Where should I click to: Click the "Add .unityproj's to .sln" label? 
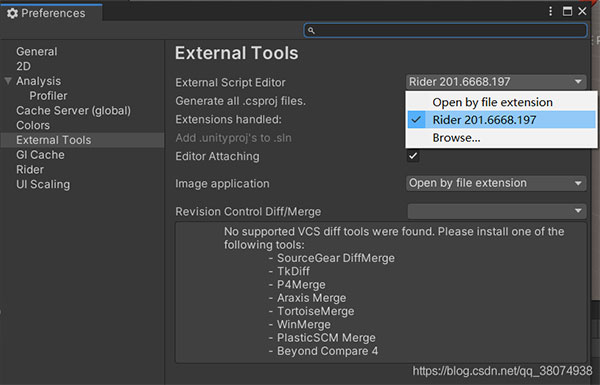click(233, 138)
